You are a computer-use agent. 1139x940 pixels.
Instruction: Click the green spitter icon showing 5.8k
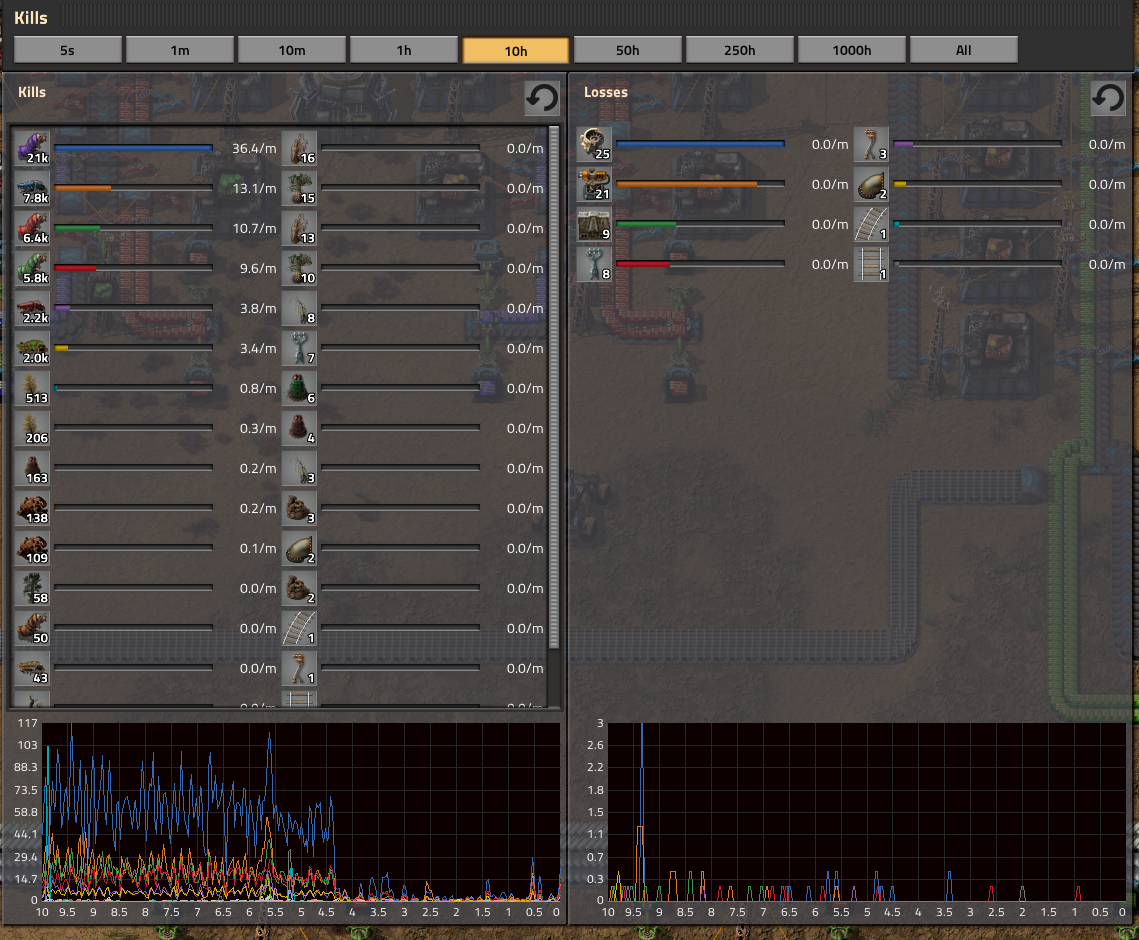32,268
